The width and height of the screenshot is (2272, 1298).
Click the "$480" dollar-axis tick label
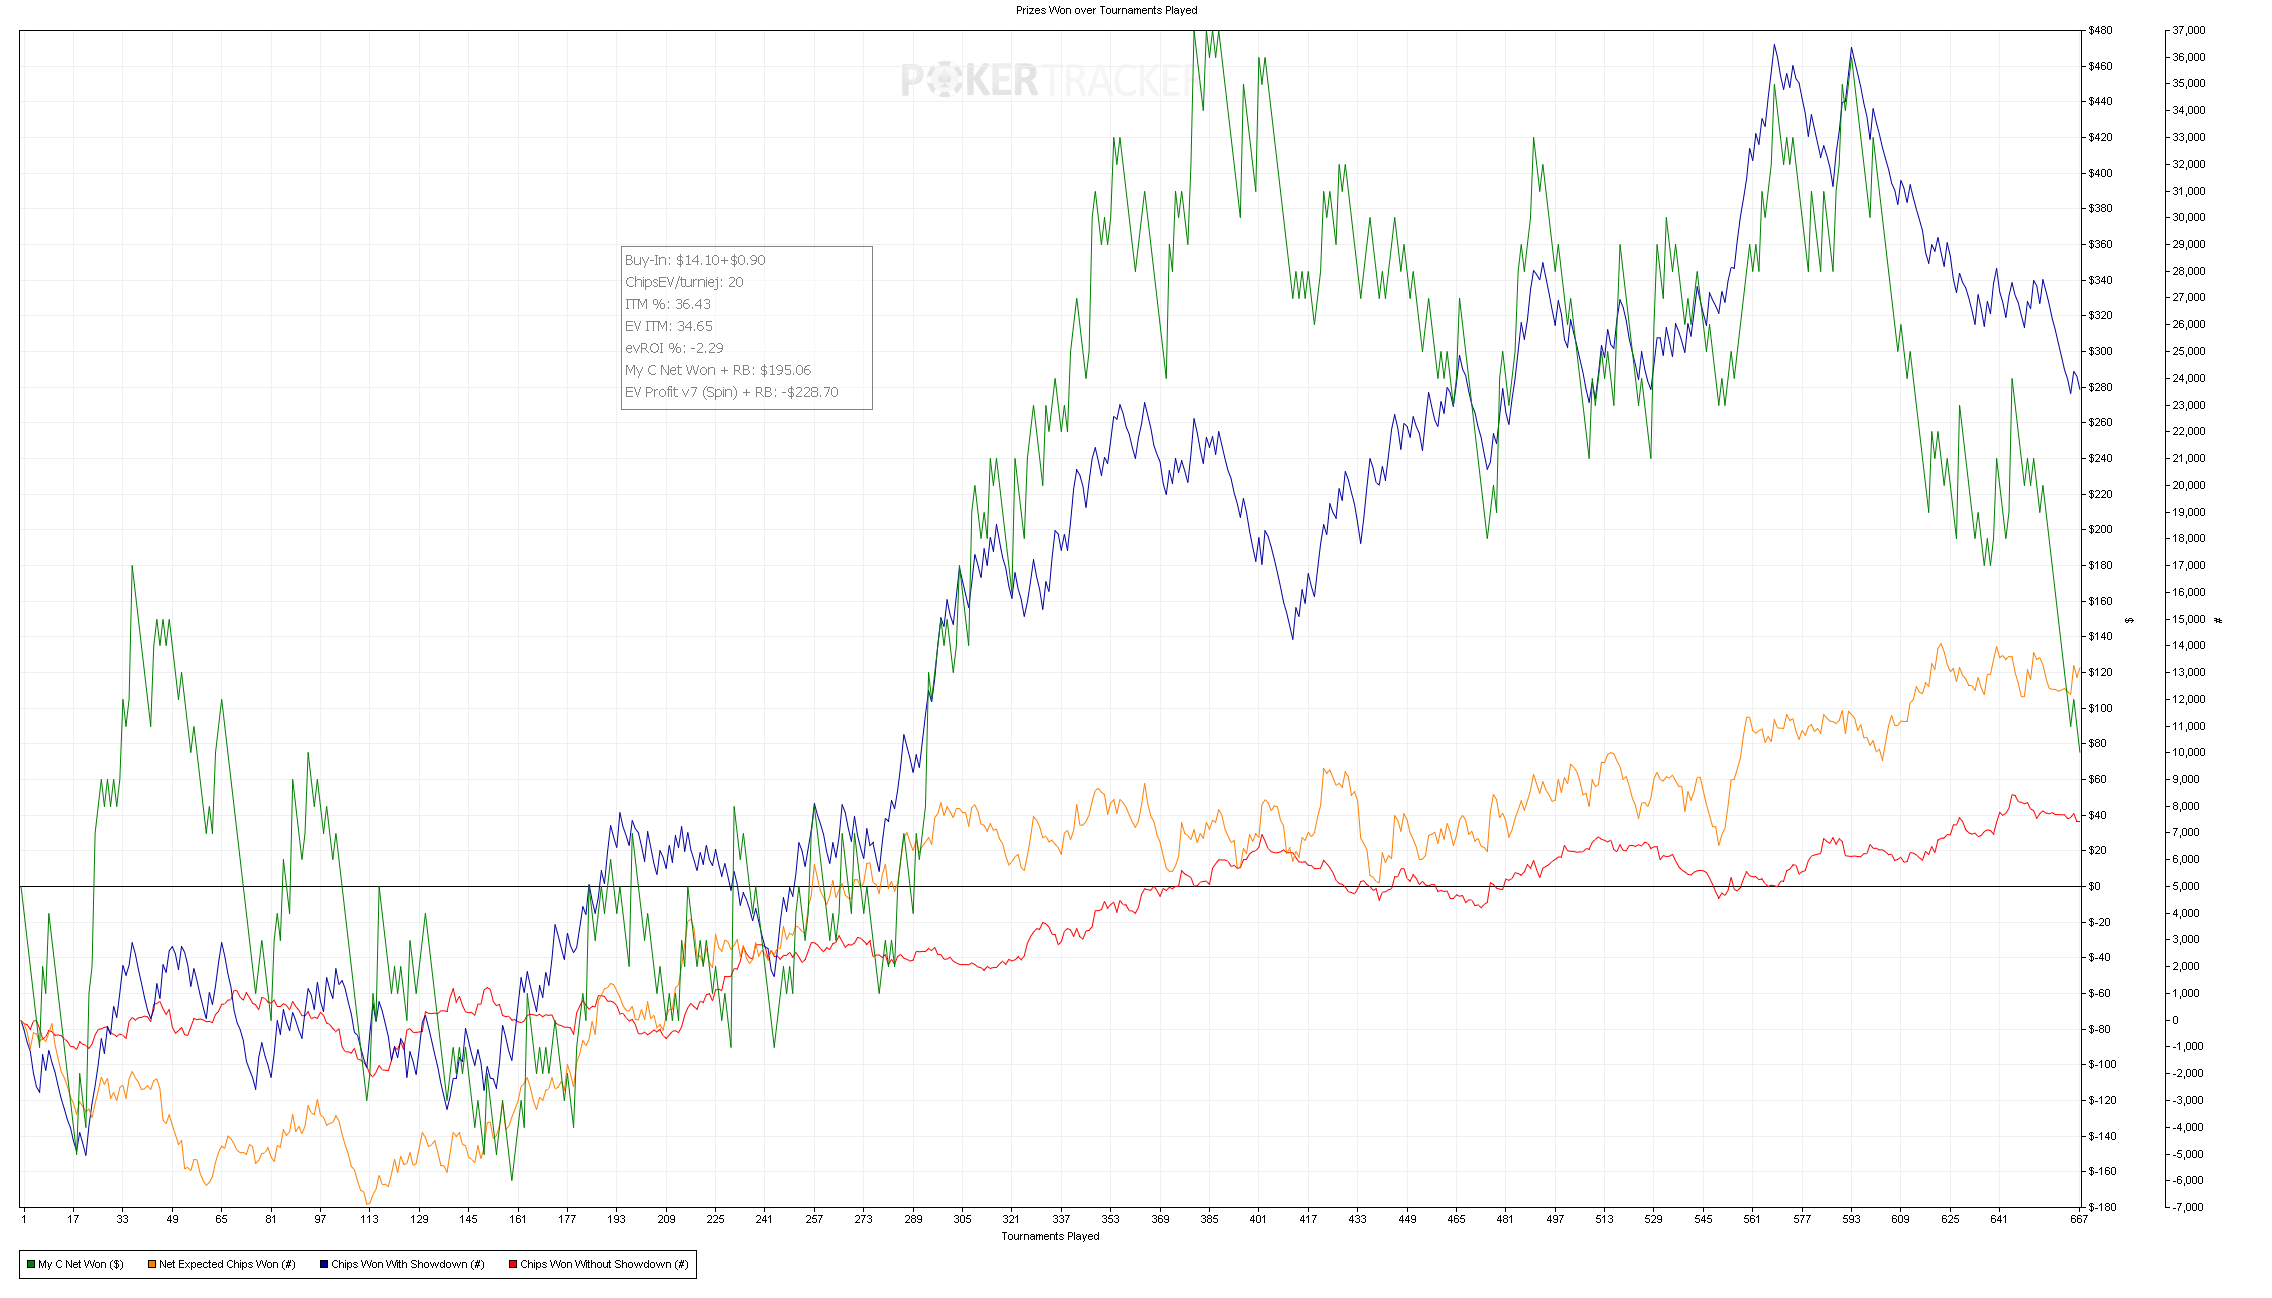2100,30
